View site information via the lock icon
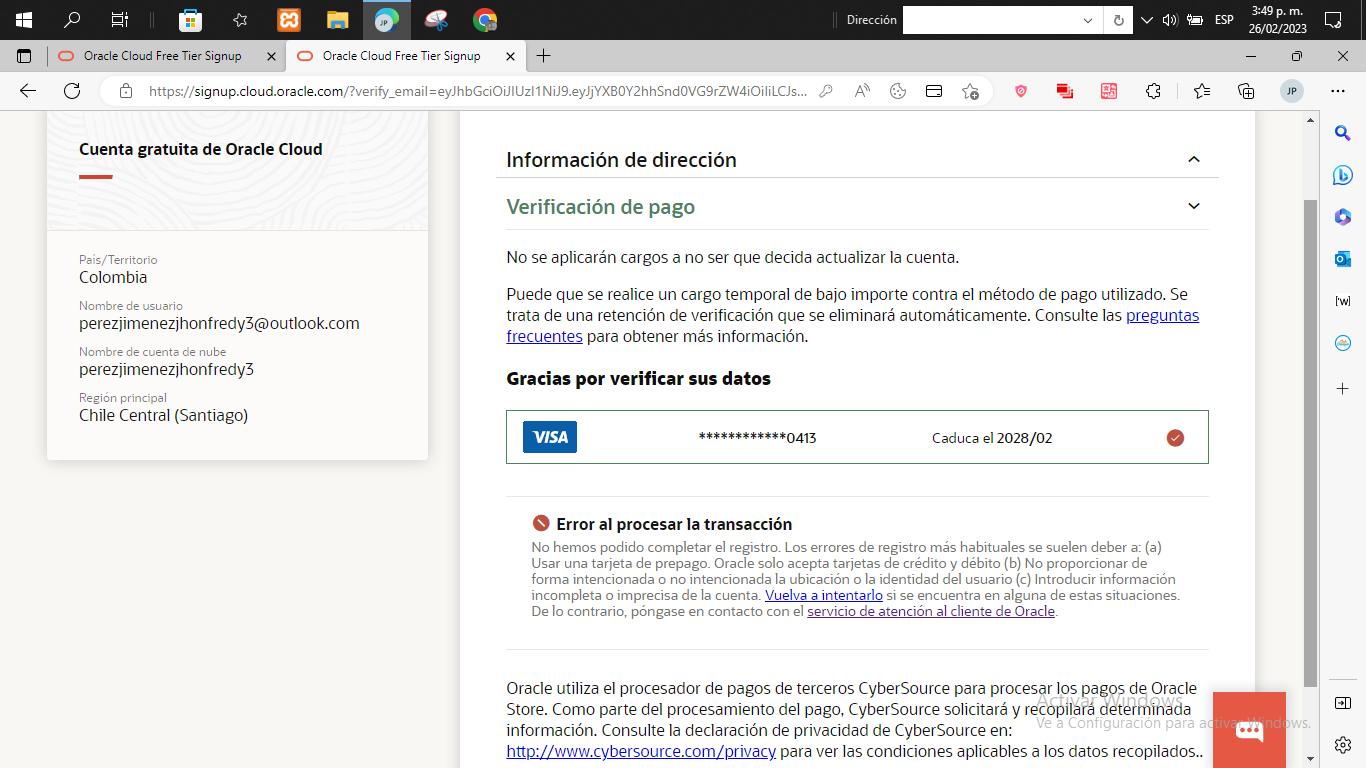This screenshot has width=1366, height=768. (126, 91)
